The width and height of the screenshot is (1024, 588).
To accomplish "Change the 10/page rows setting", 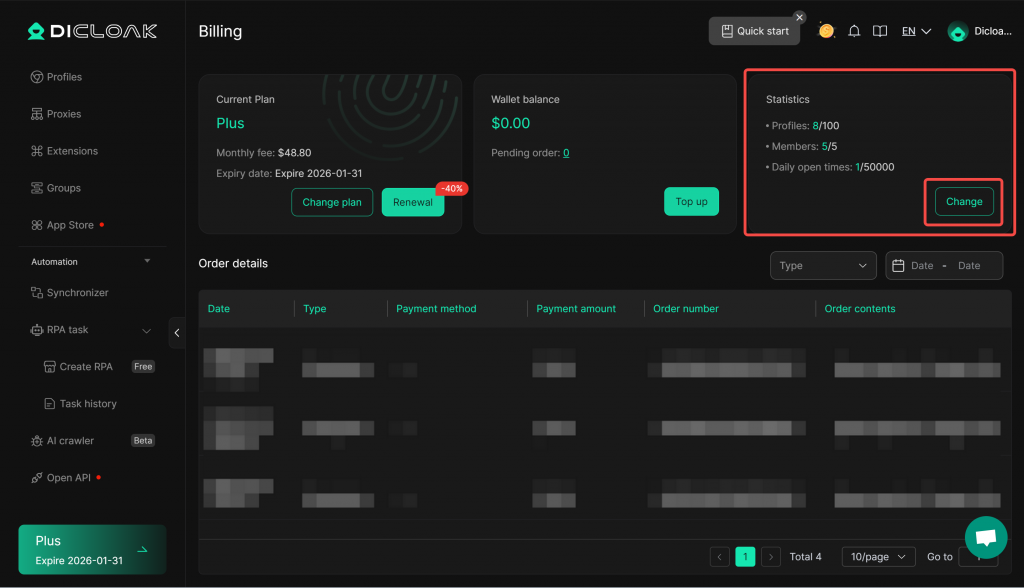I will point(877,557).
